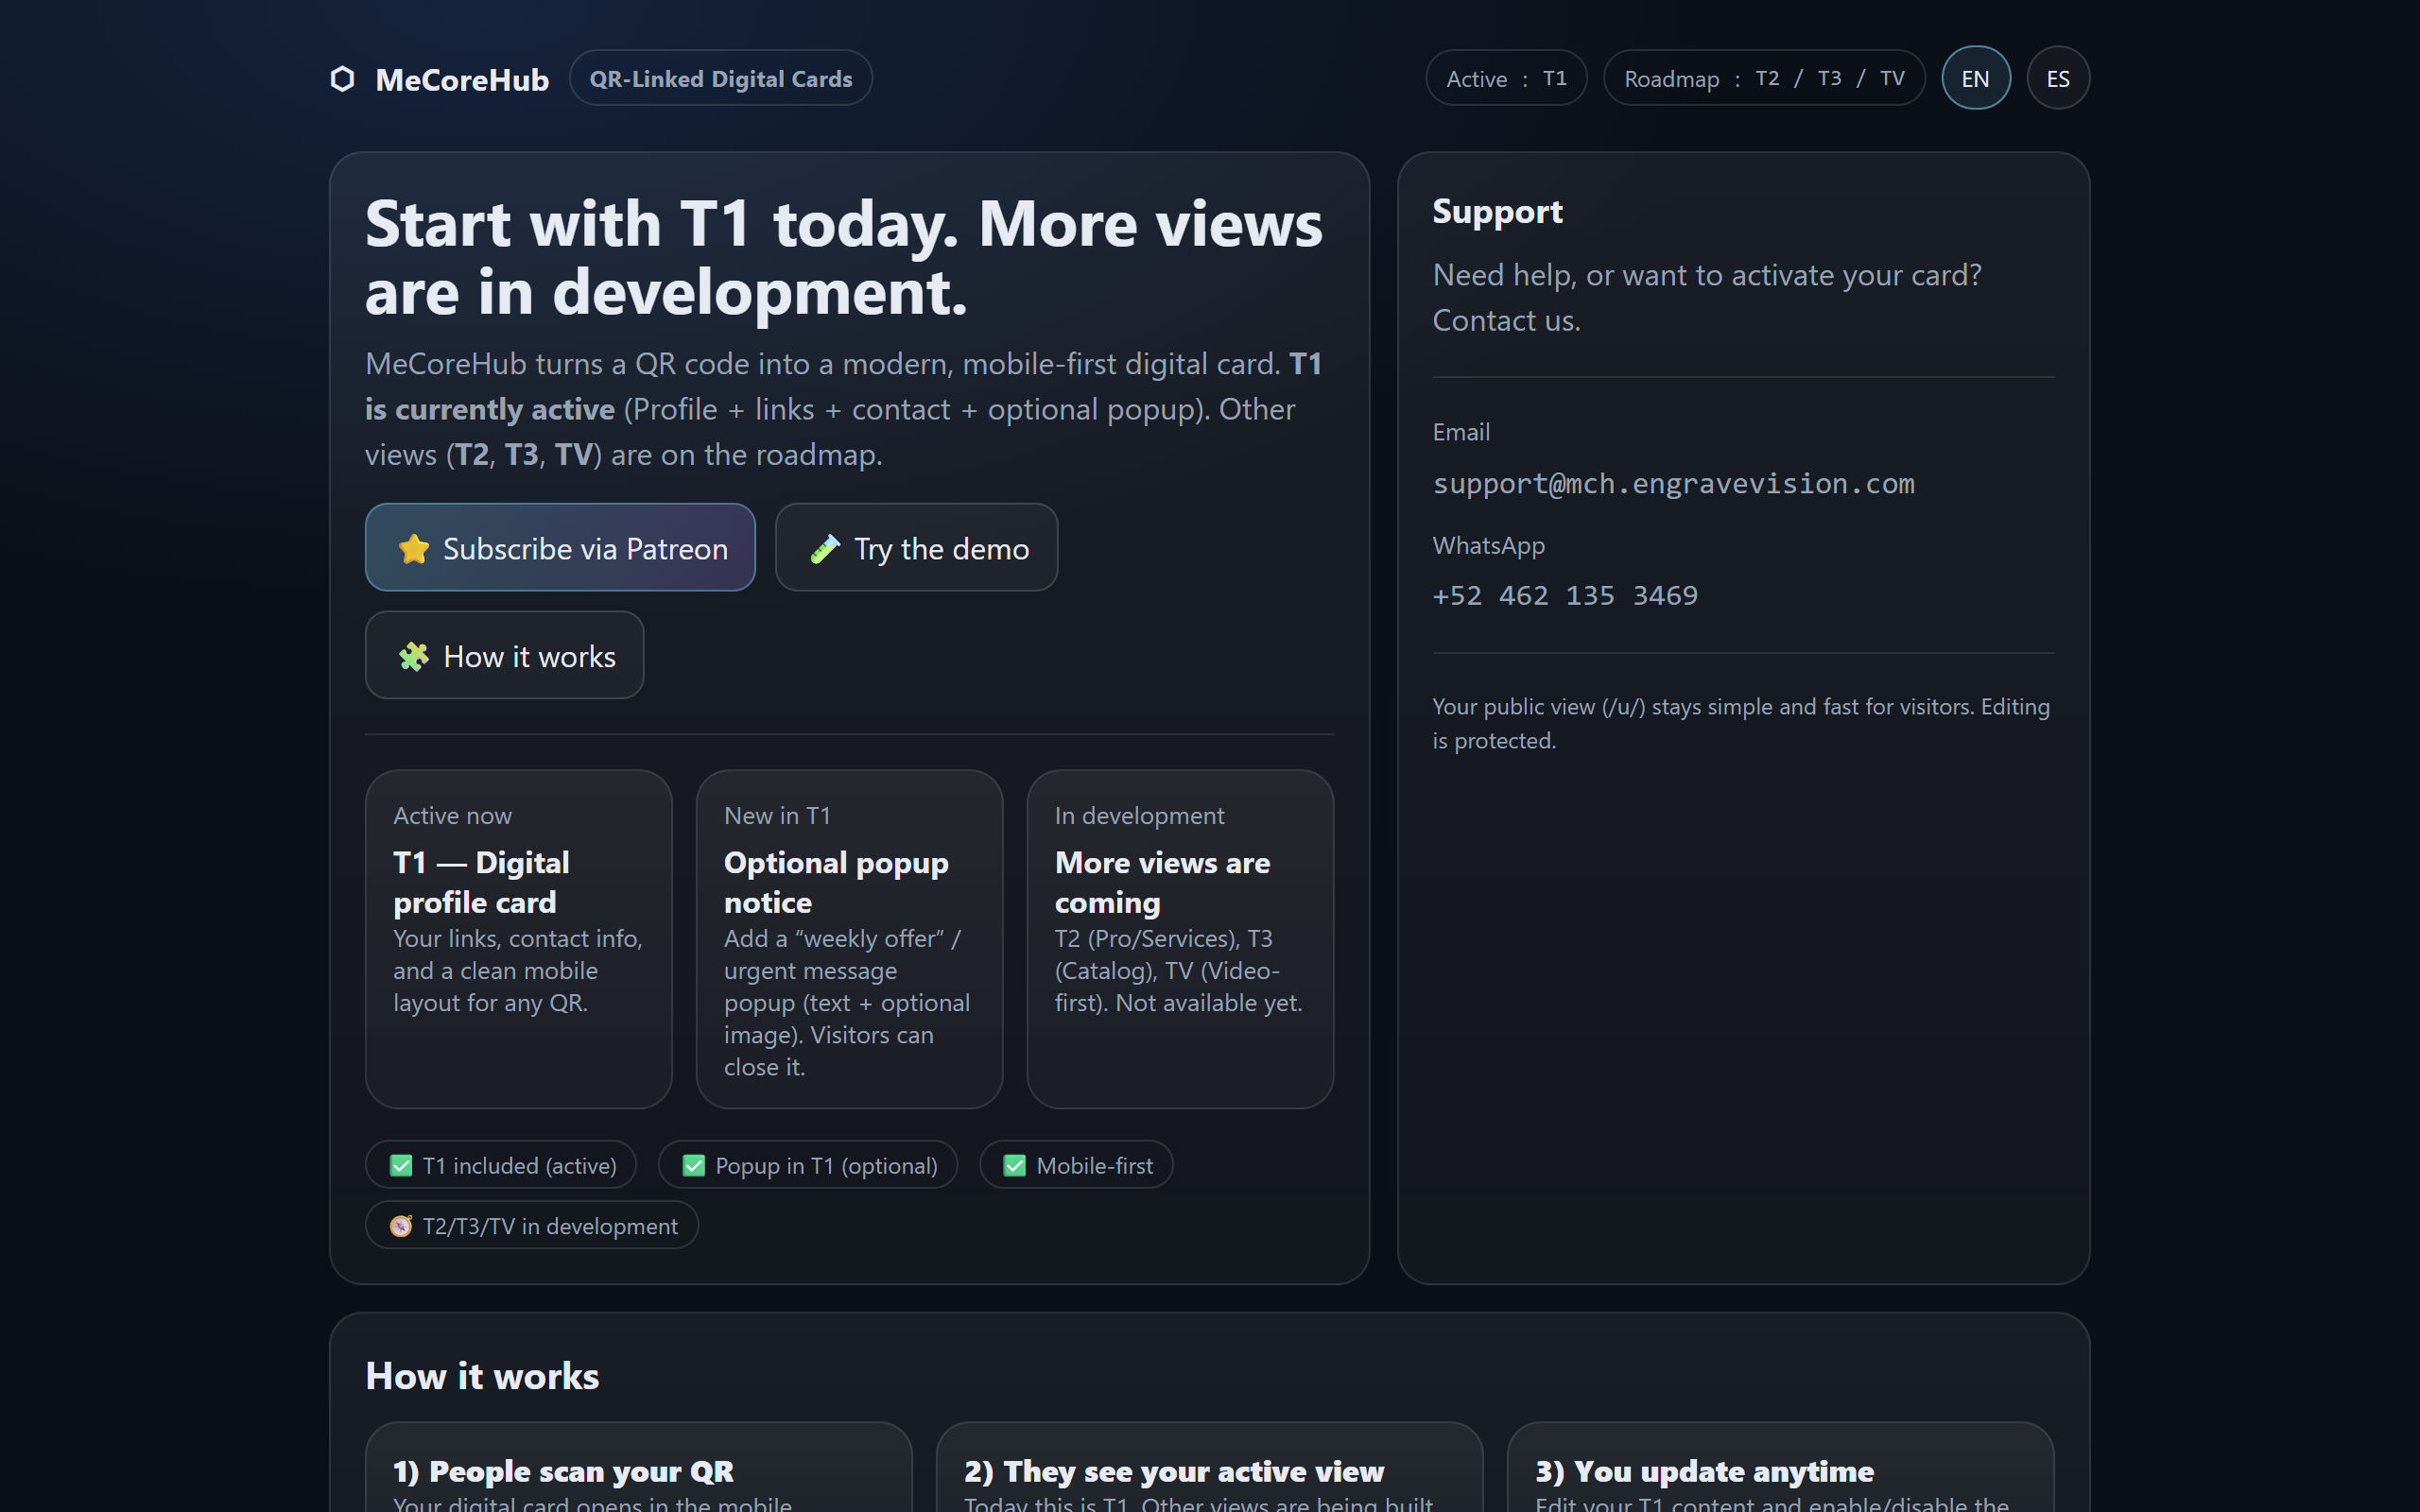Click the test tube icon beside demo

pyautogui.click(x=825, y=549)
